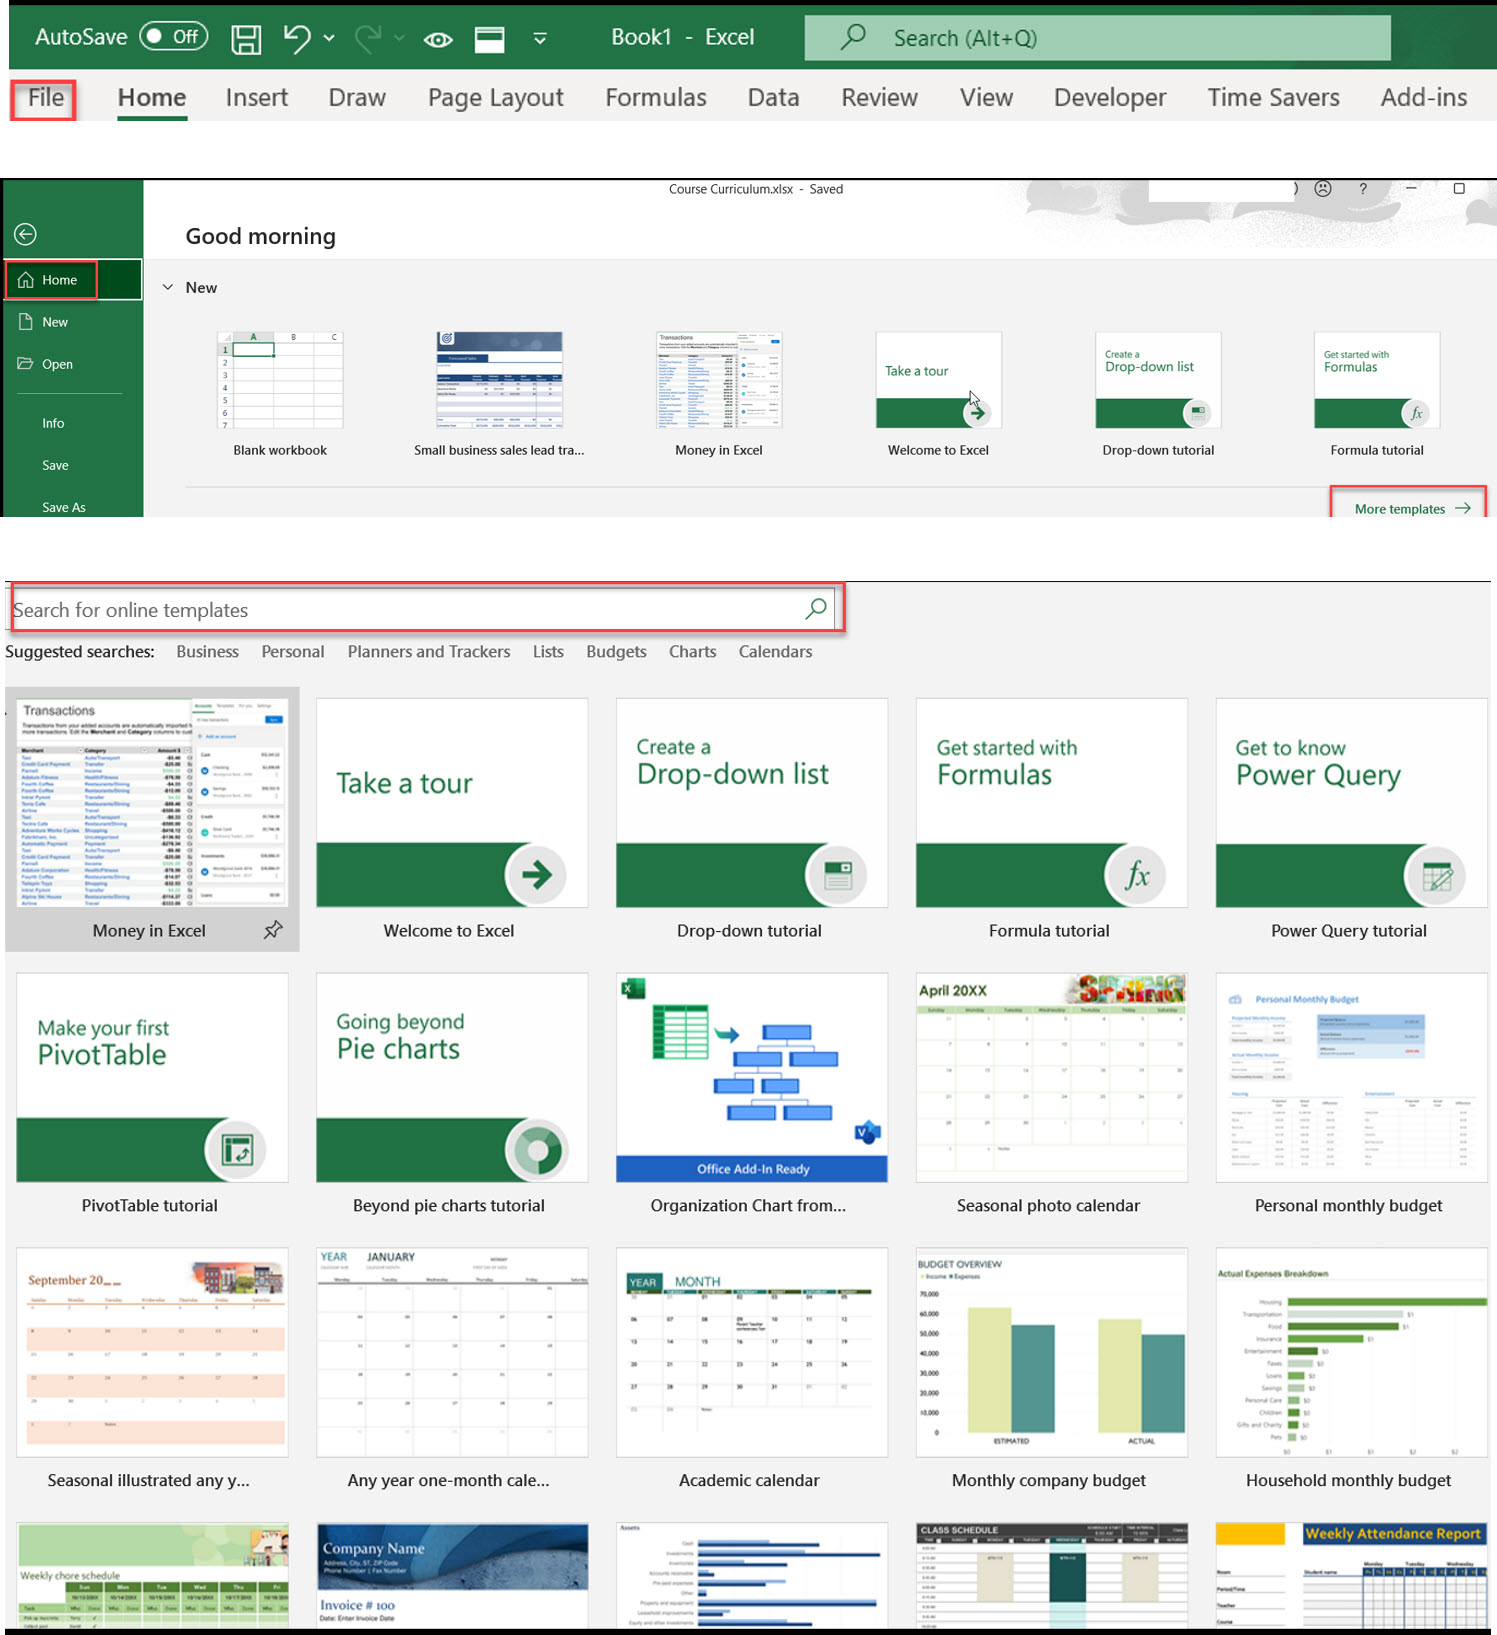Open the Developer tab

point(1110,98)
